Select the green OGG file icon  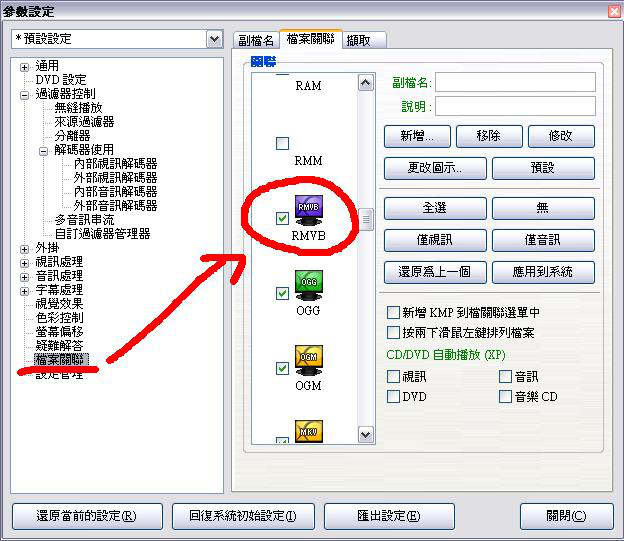point(308,285)
